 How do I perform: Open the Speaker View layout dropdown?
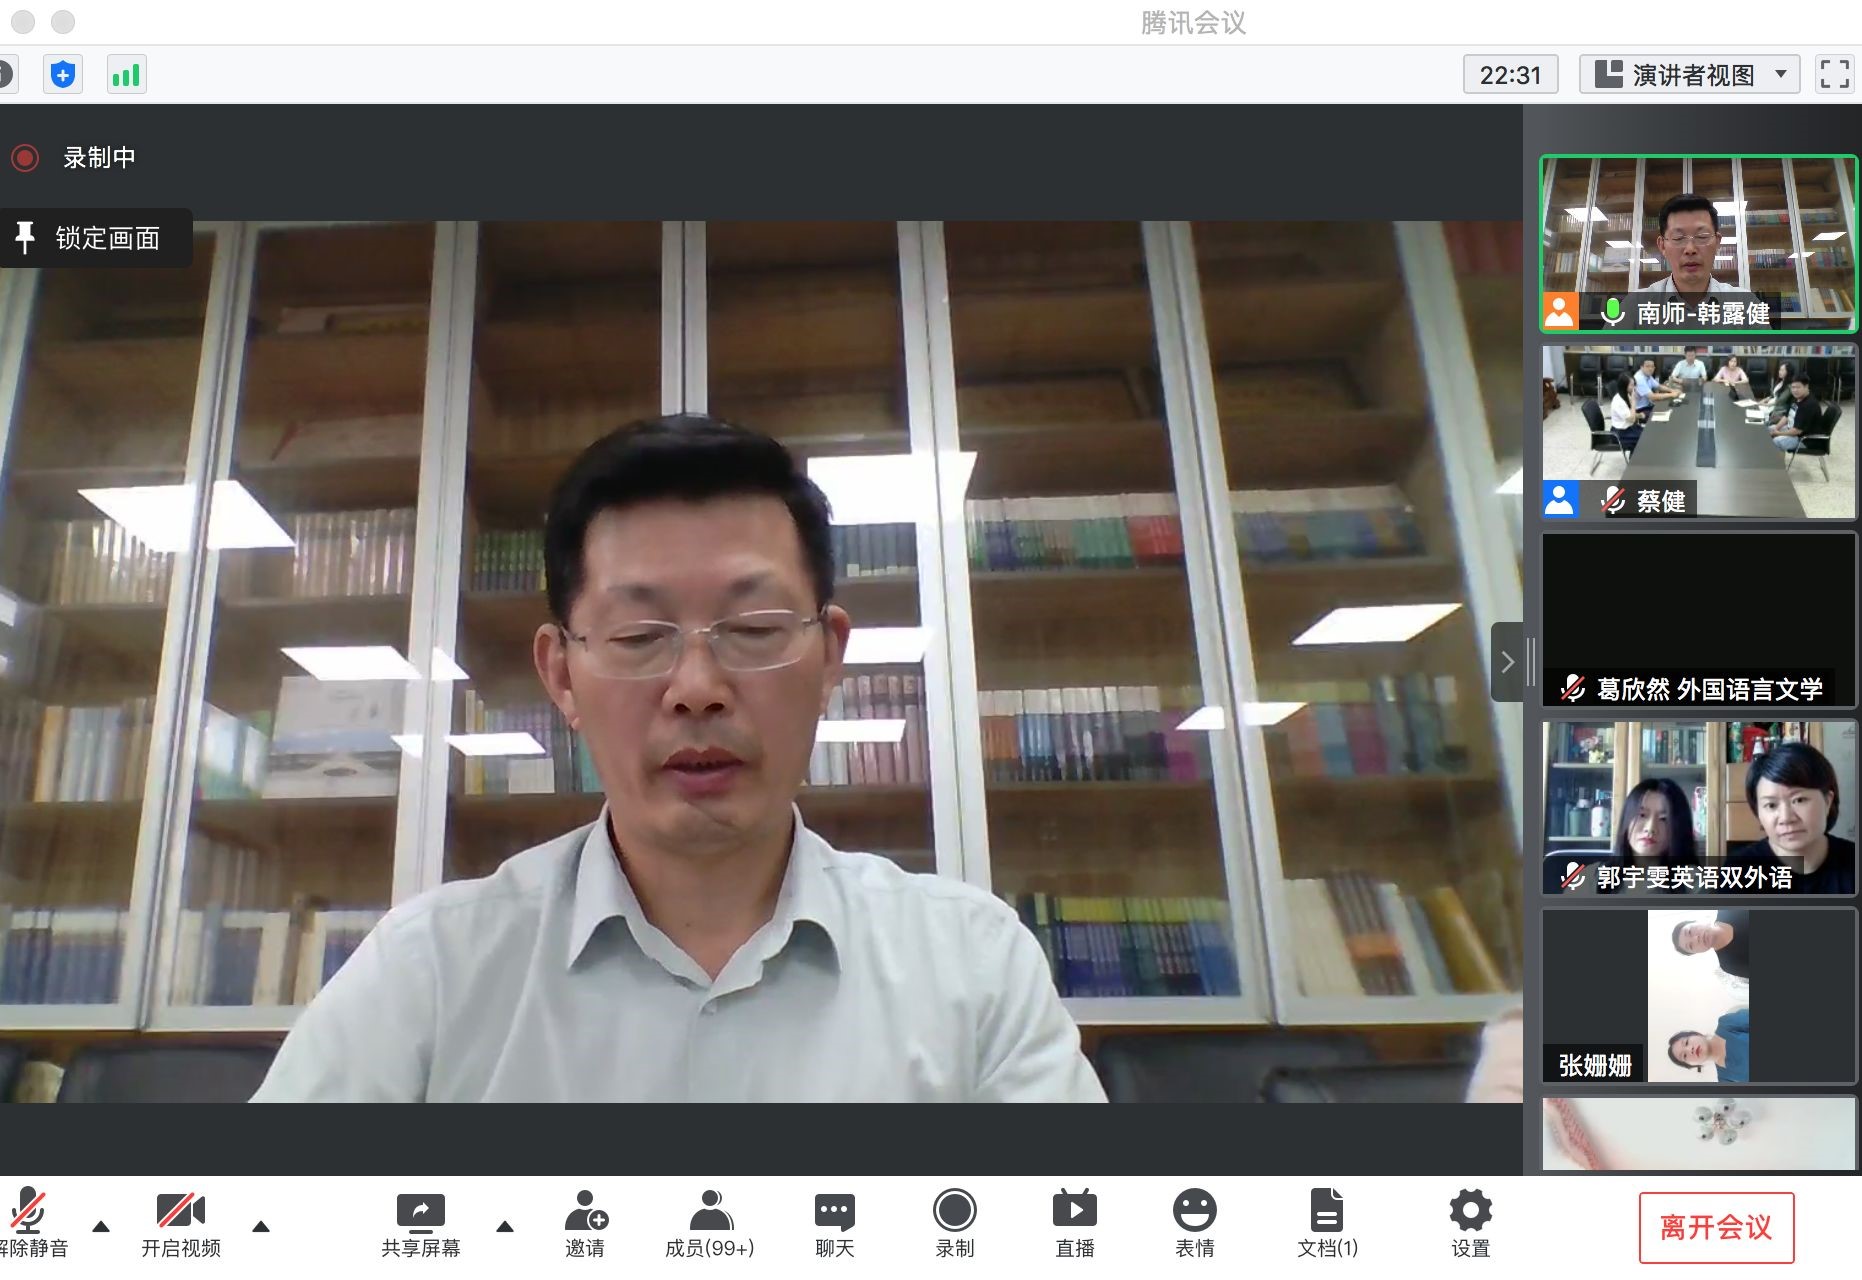(x=1689, y=75)
